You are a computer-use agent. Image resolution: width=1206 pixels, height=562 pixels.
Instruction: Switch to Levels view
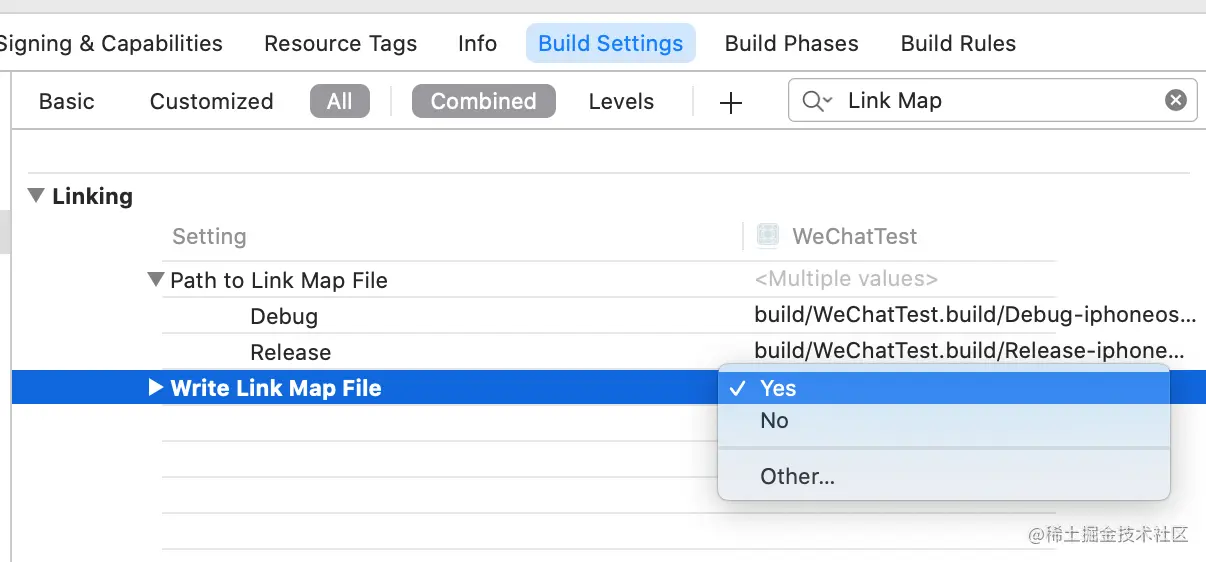(x=621, y=101)
